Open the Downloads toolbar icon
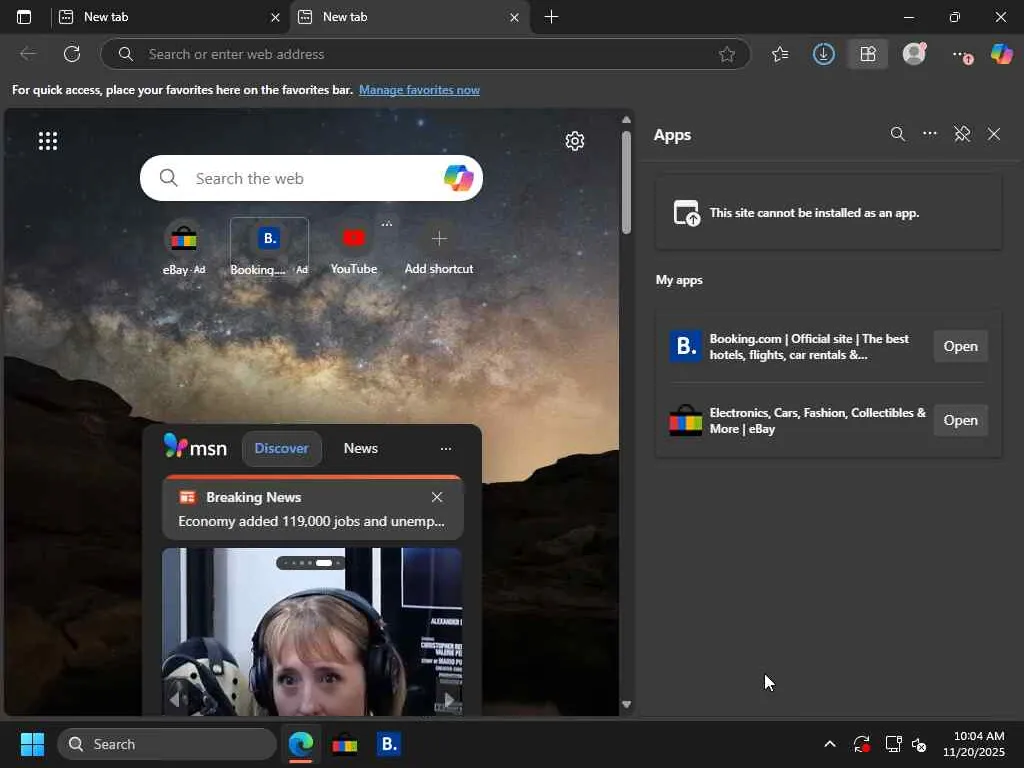The width and height of the screenshot is (1024, 768). [x=823, y=54]
